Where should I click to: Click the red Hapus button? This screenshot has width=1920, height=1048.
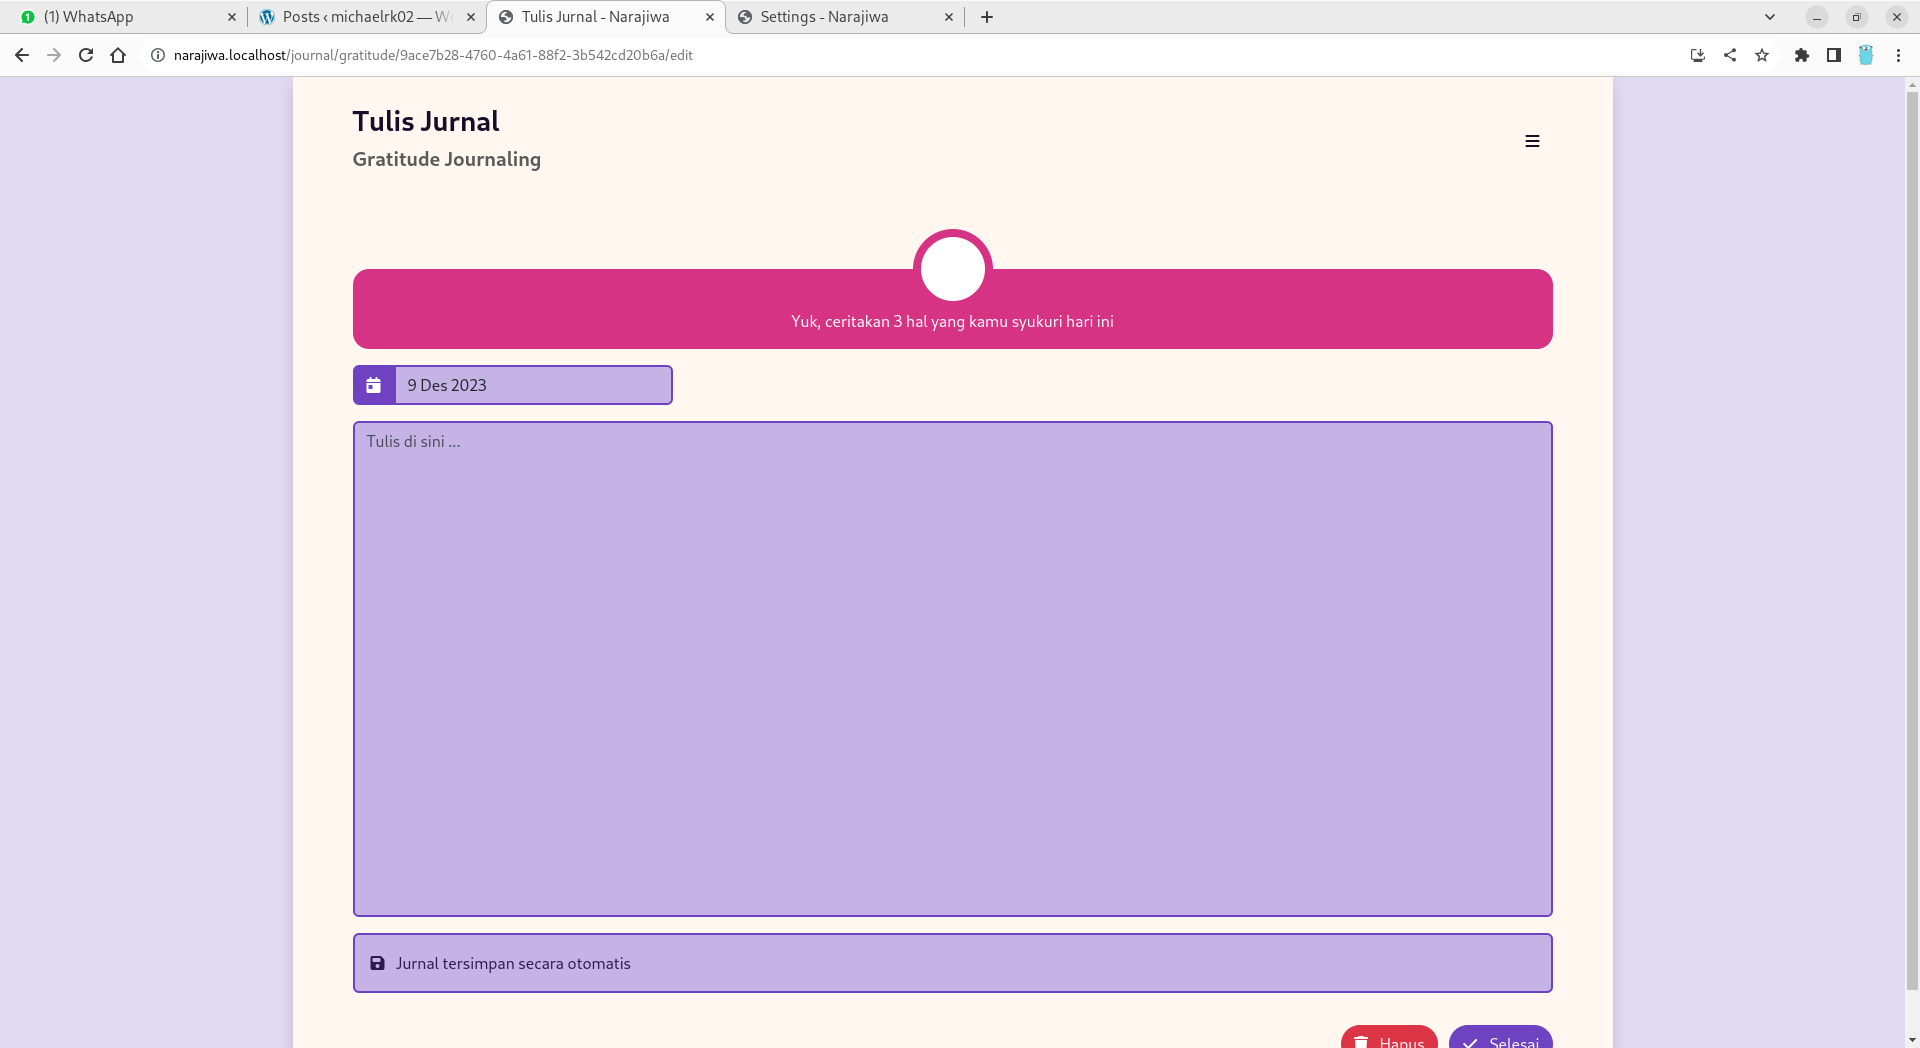pyautogui.click(x=1388, y=1038)
